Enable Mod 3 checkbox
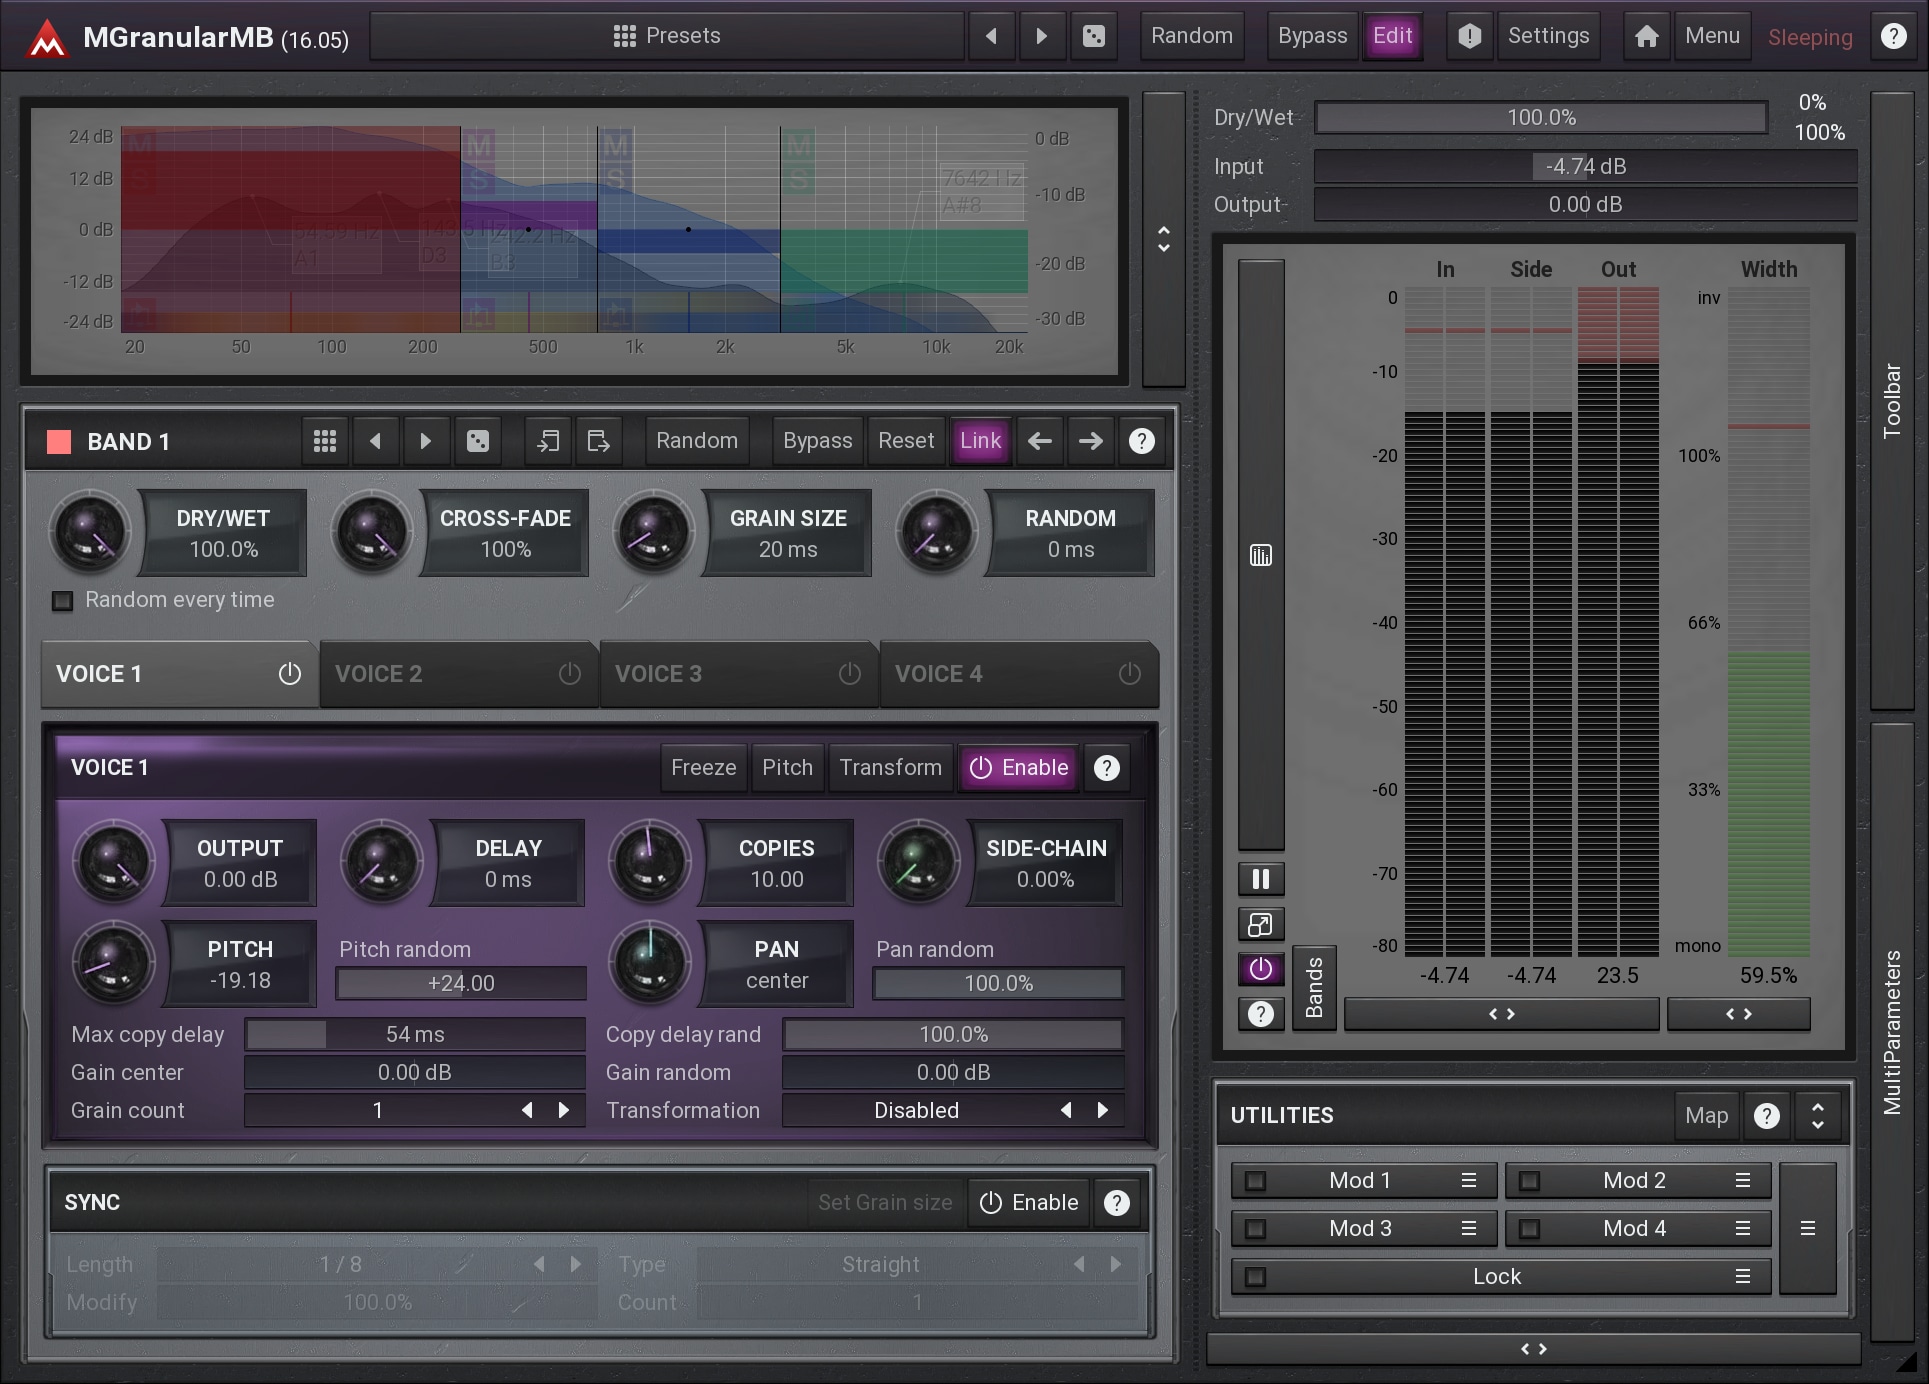1929x1384 pixels. 1255,1229
